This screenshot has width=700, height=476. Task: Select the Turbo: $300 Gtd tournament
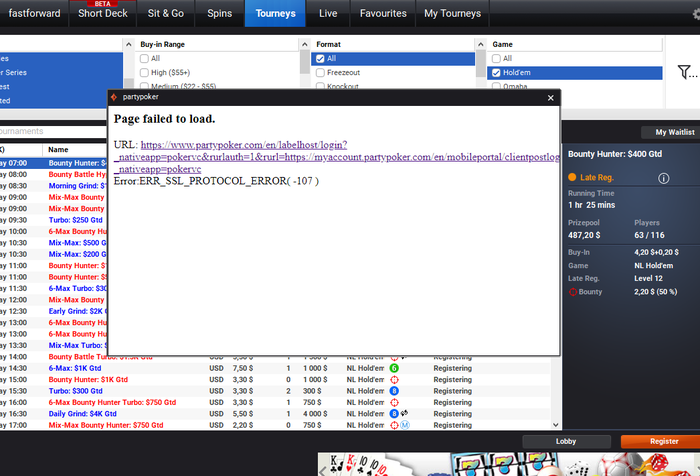pos(275,391)
